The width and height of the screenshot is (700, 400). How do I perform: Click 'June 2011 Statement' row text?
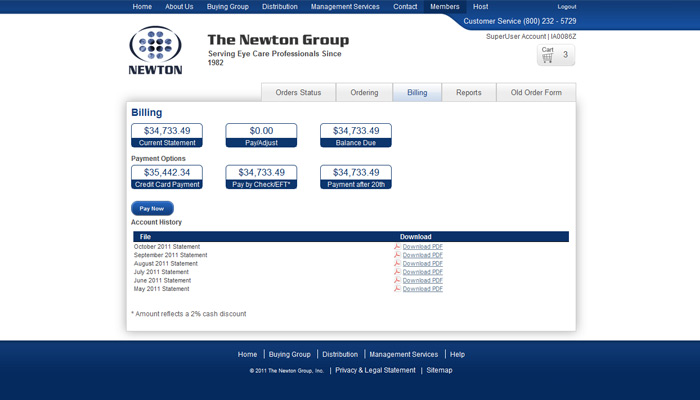pyautogui.click(x=162, y=280)
